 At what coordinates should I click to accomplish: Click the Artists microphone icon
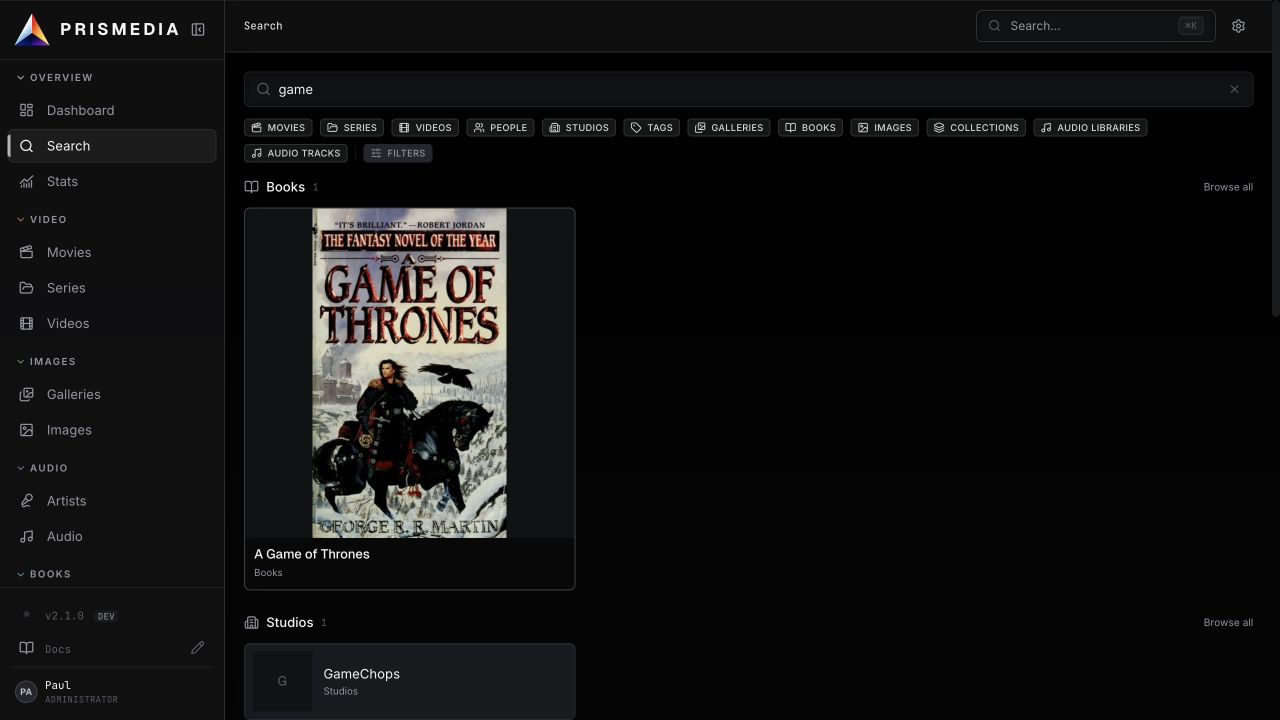point(27,501)
